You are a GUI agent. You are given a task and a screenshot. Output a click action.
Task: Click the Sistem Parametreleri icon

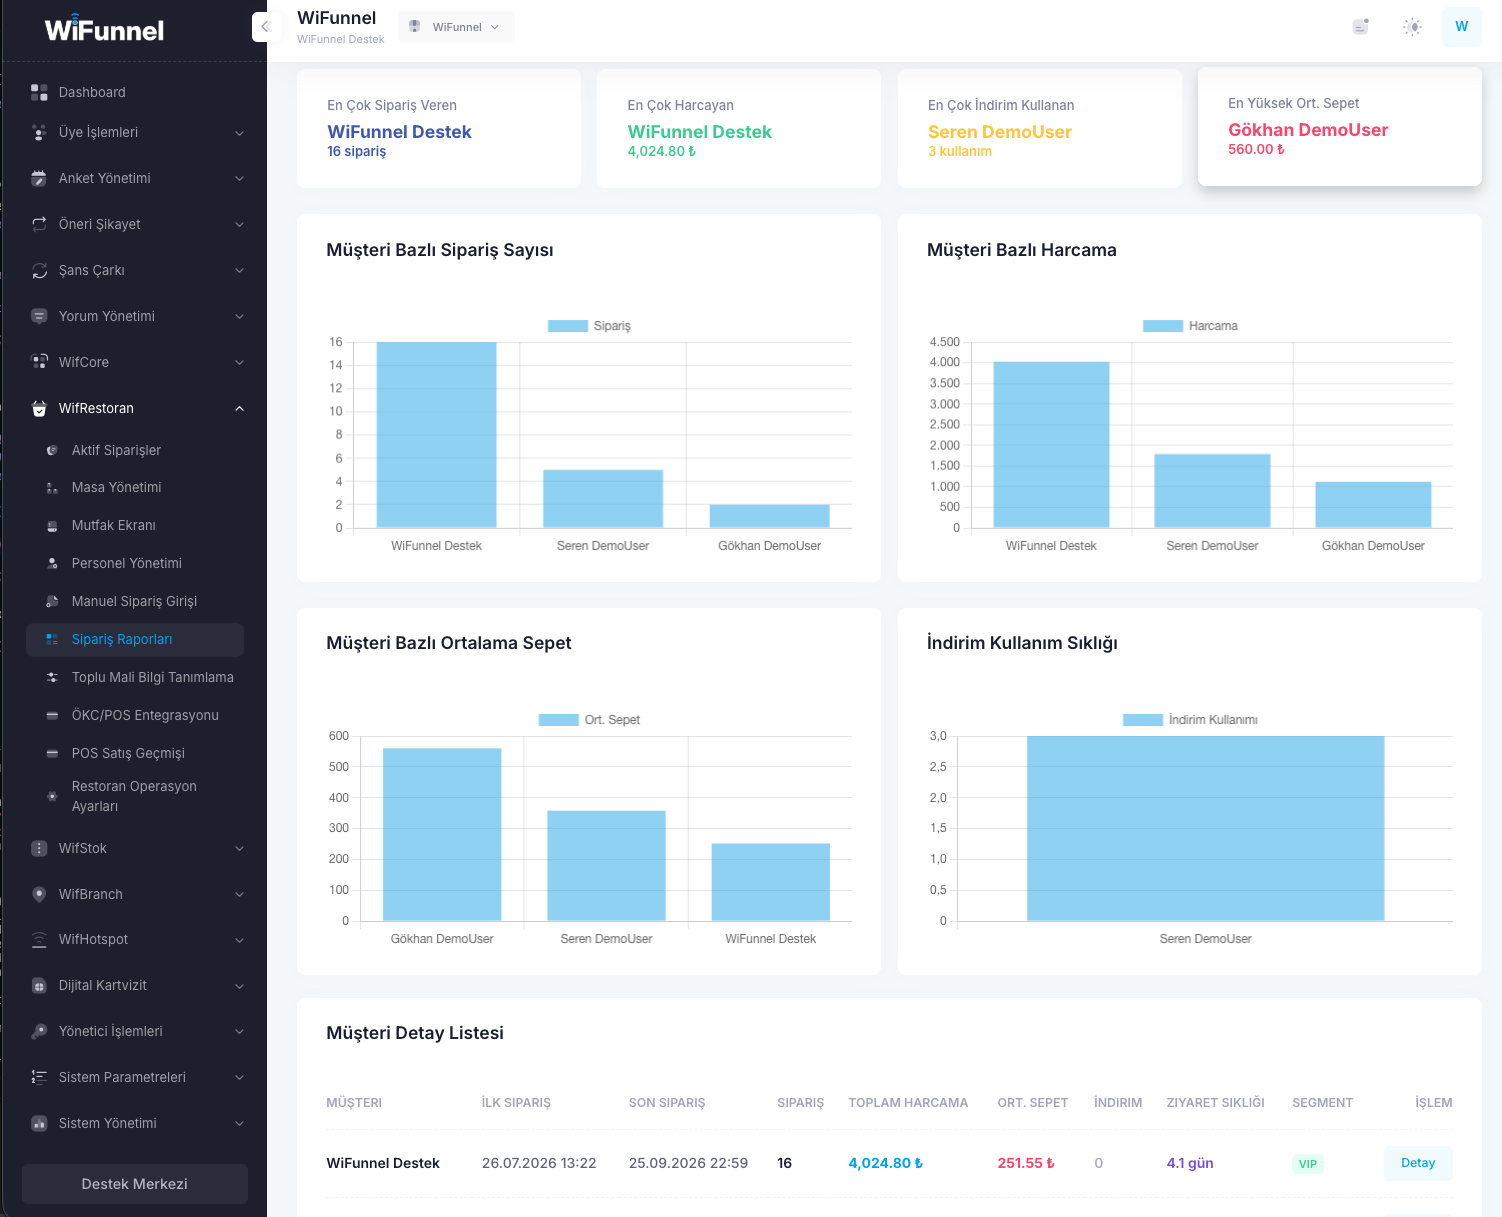coord(39,1077)
